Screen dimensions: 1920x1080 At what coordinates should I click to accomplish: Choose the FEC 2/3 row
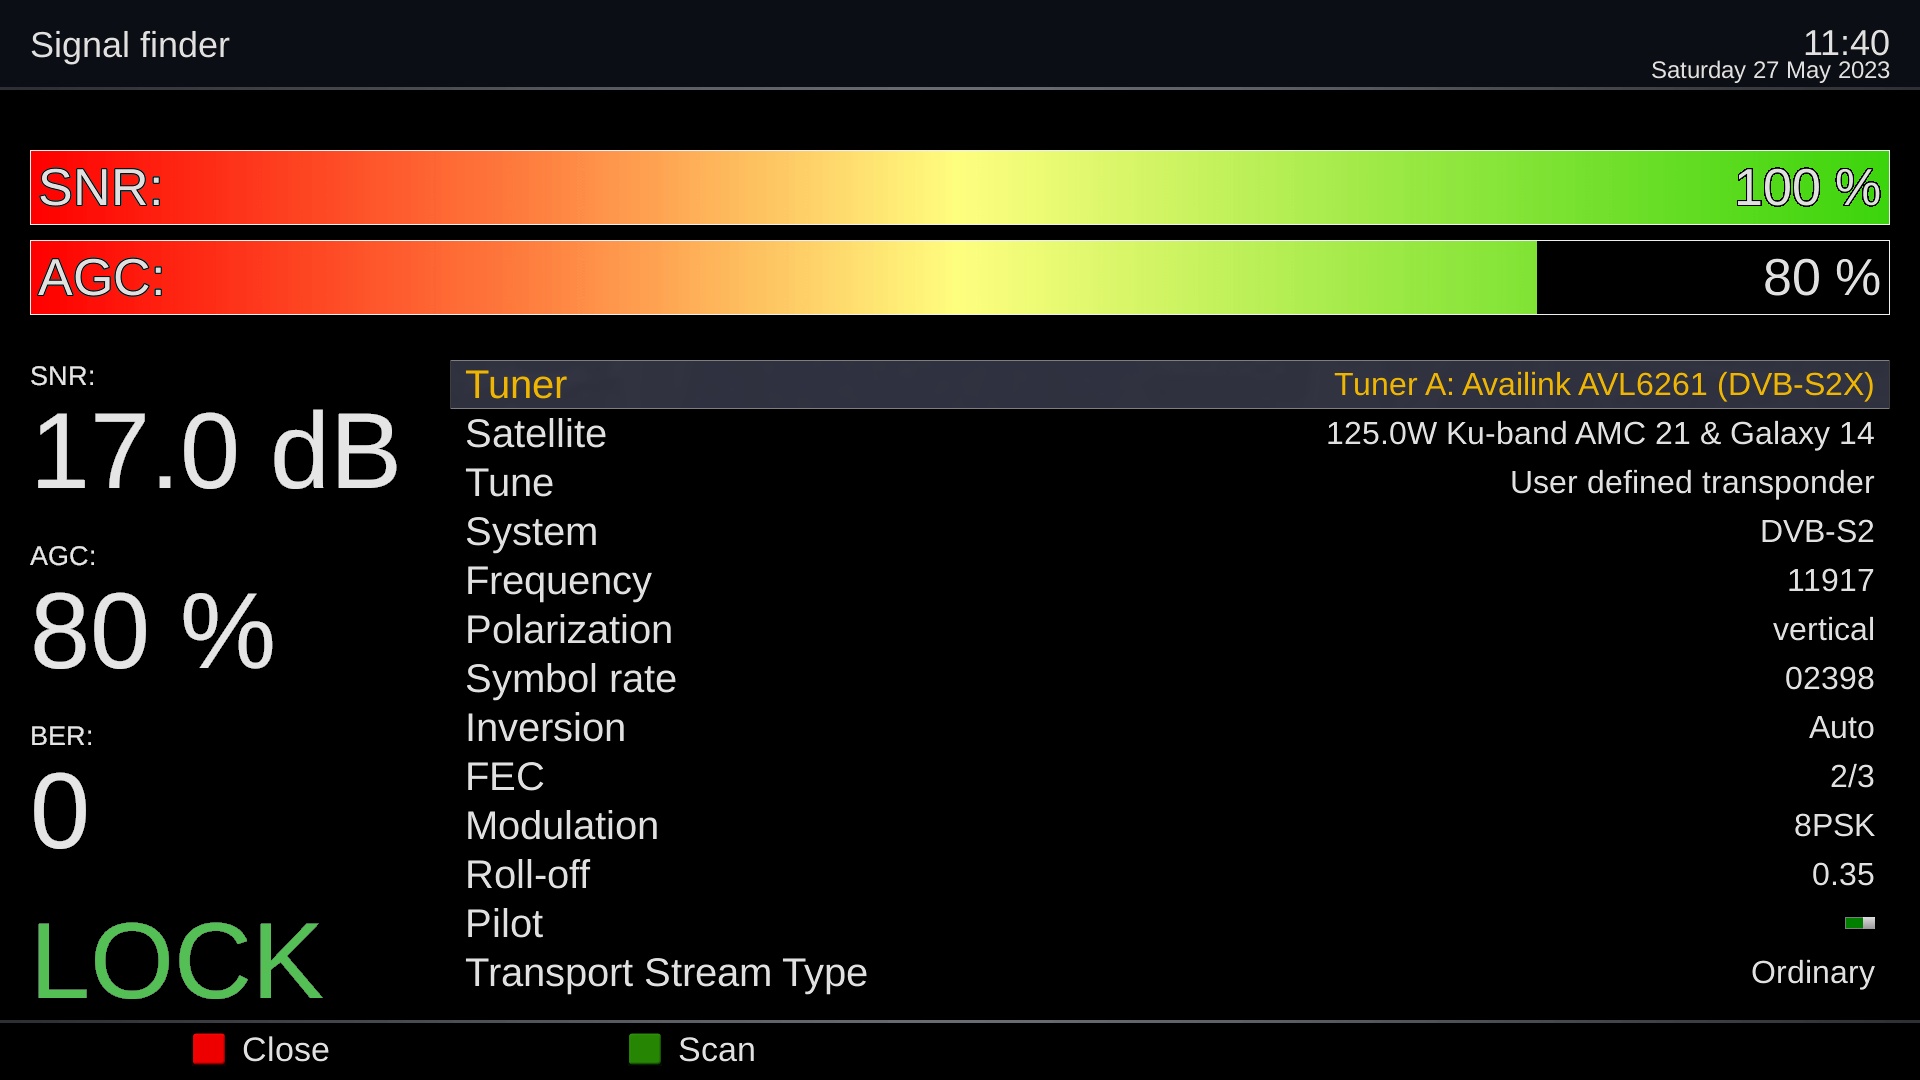(1170, 776)
